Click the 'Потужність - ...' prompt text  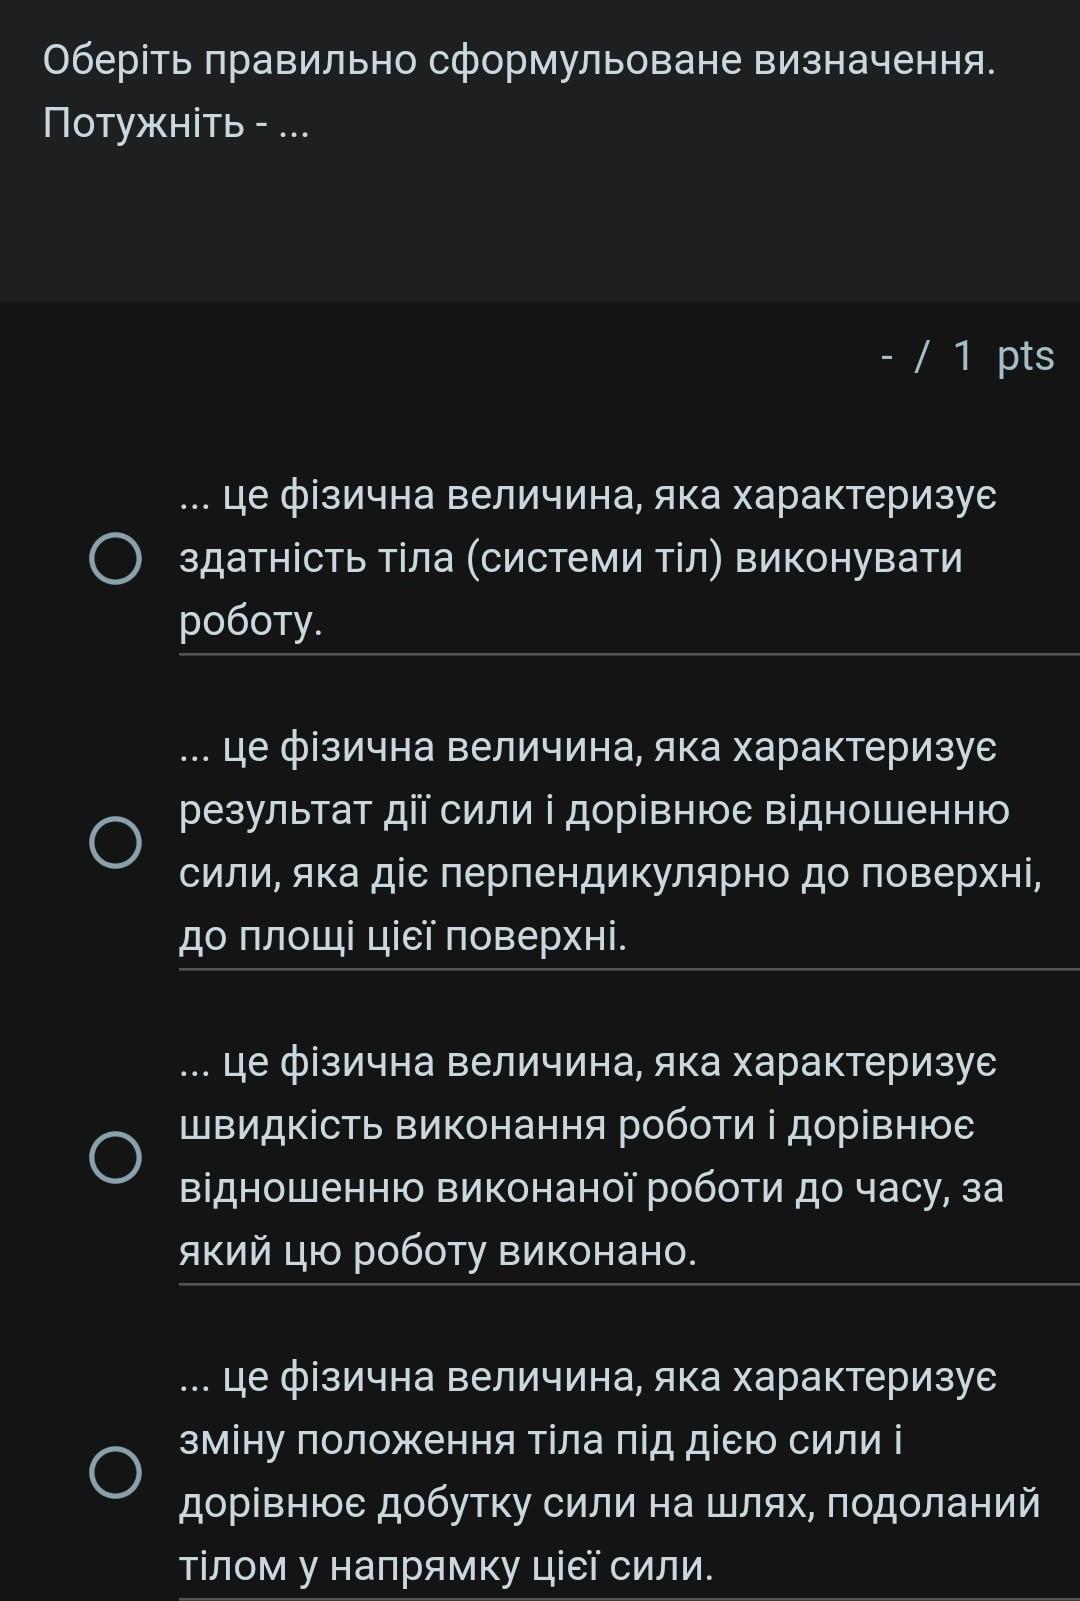pos(176,124)
